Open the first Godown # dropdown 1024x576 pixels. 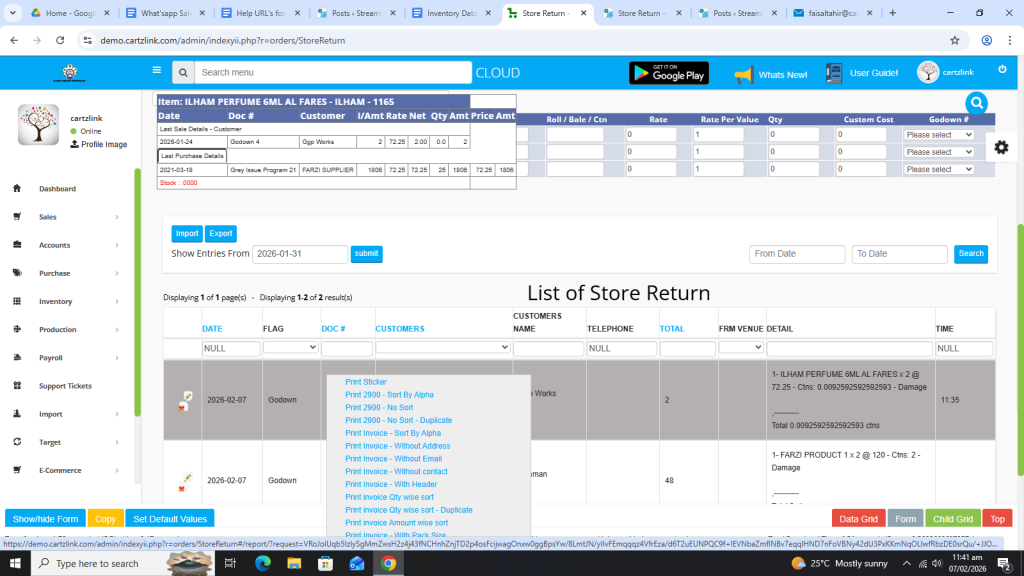pyautogui.click(x=938, y=135)
